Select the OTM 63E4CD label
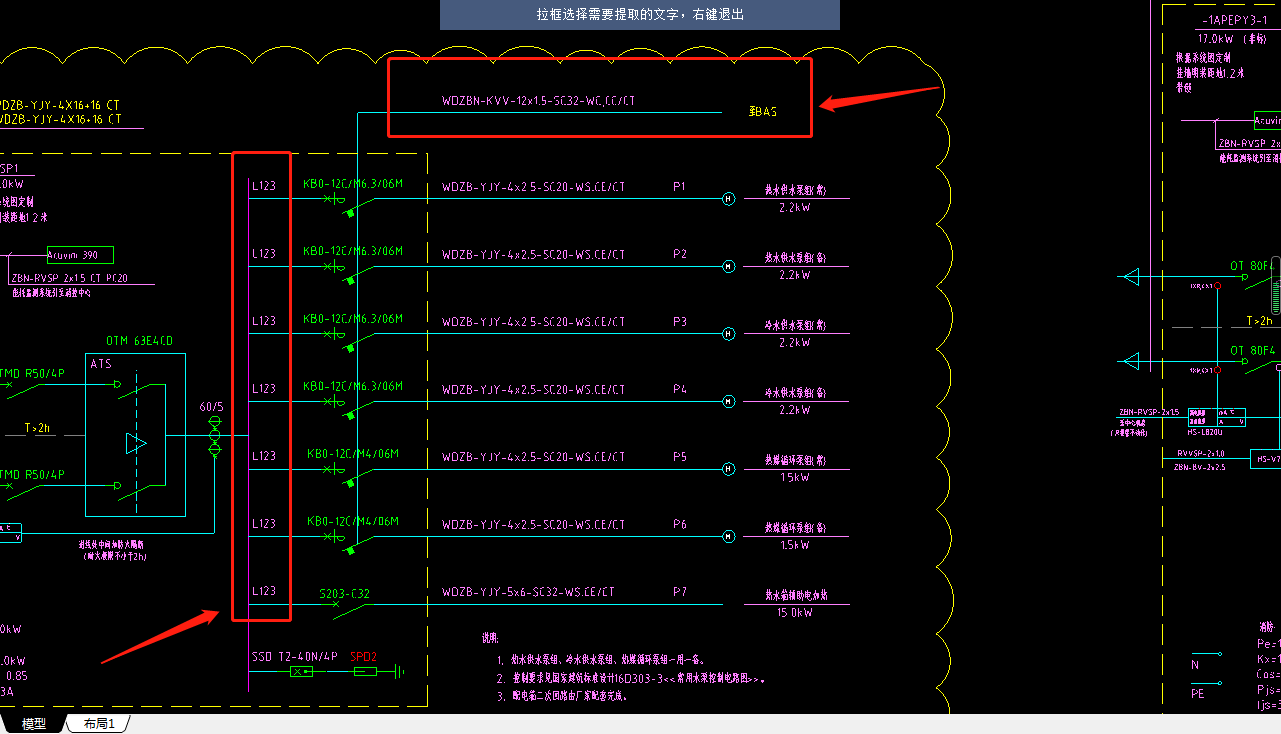Viewport: 1281px width, 734px height. [140, 341]
